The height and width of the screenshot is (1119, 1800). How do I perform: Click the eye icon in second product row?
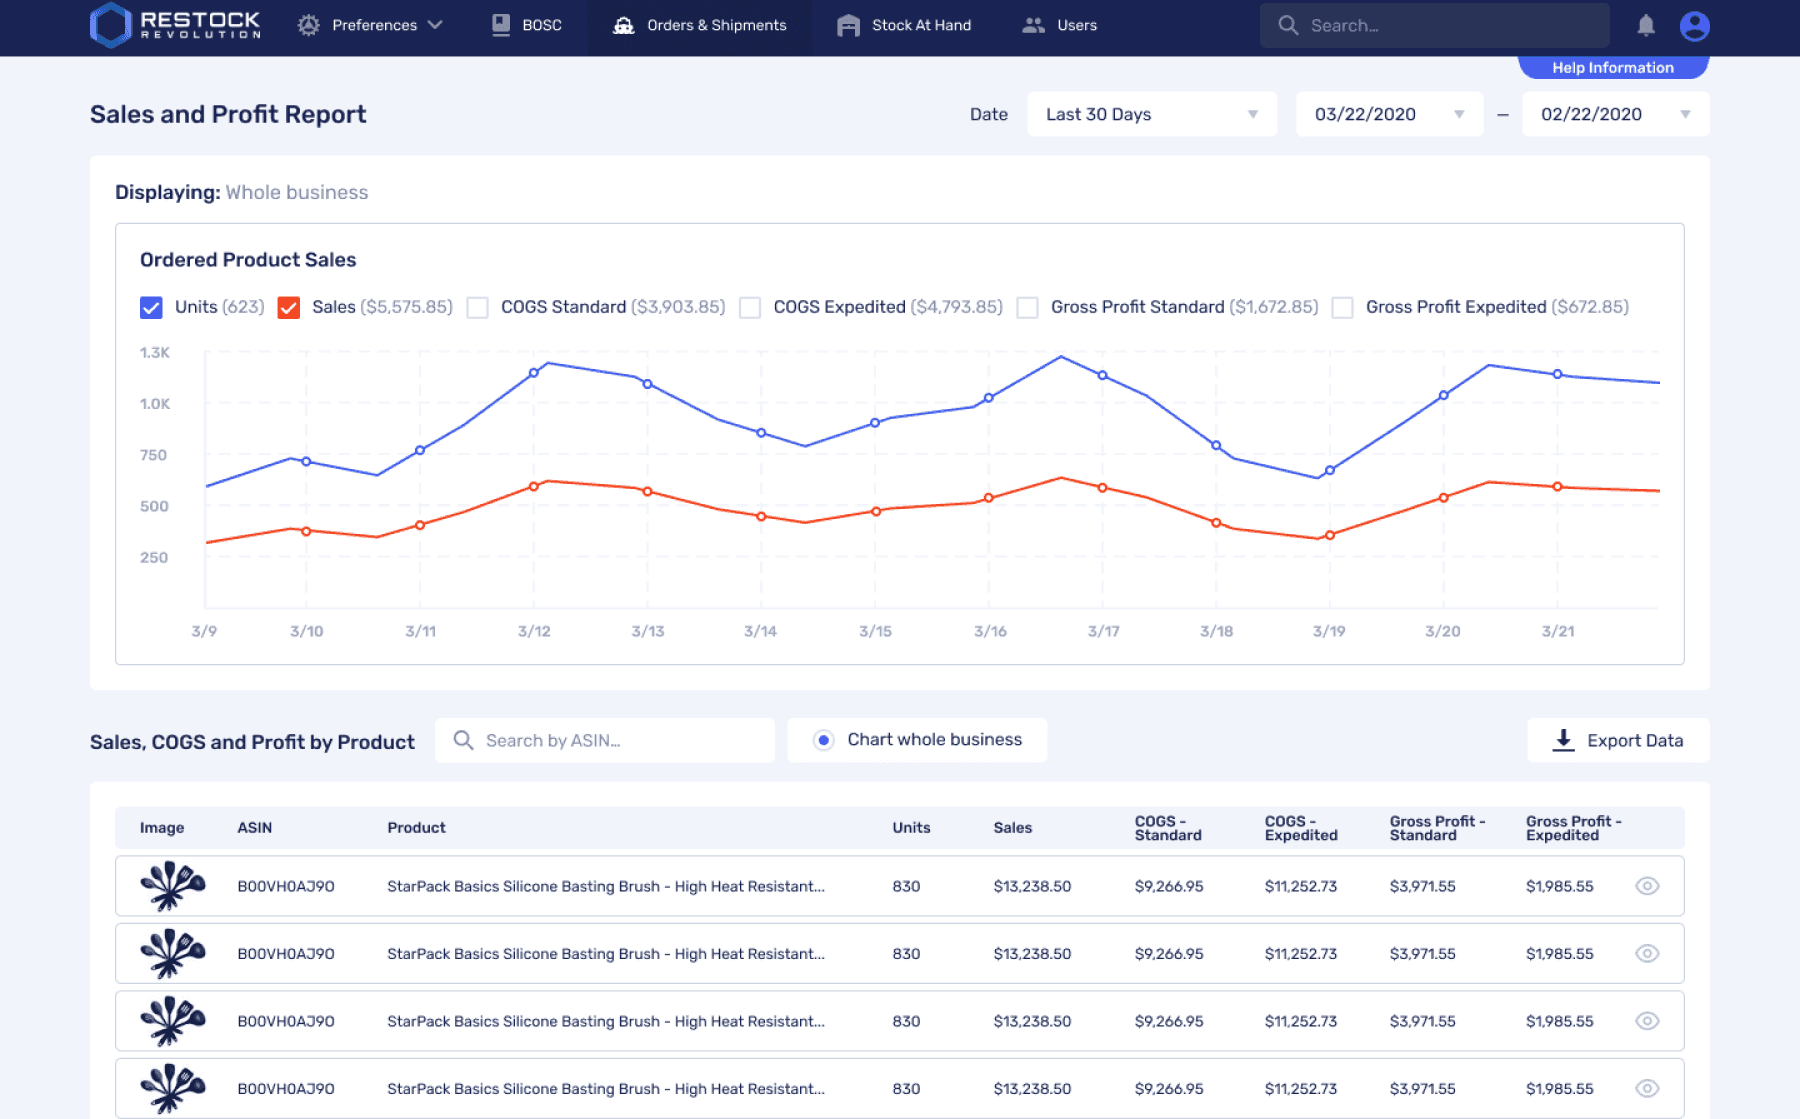click(x=1647, y=954)
